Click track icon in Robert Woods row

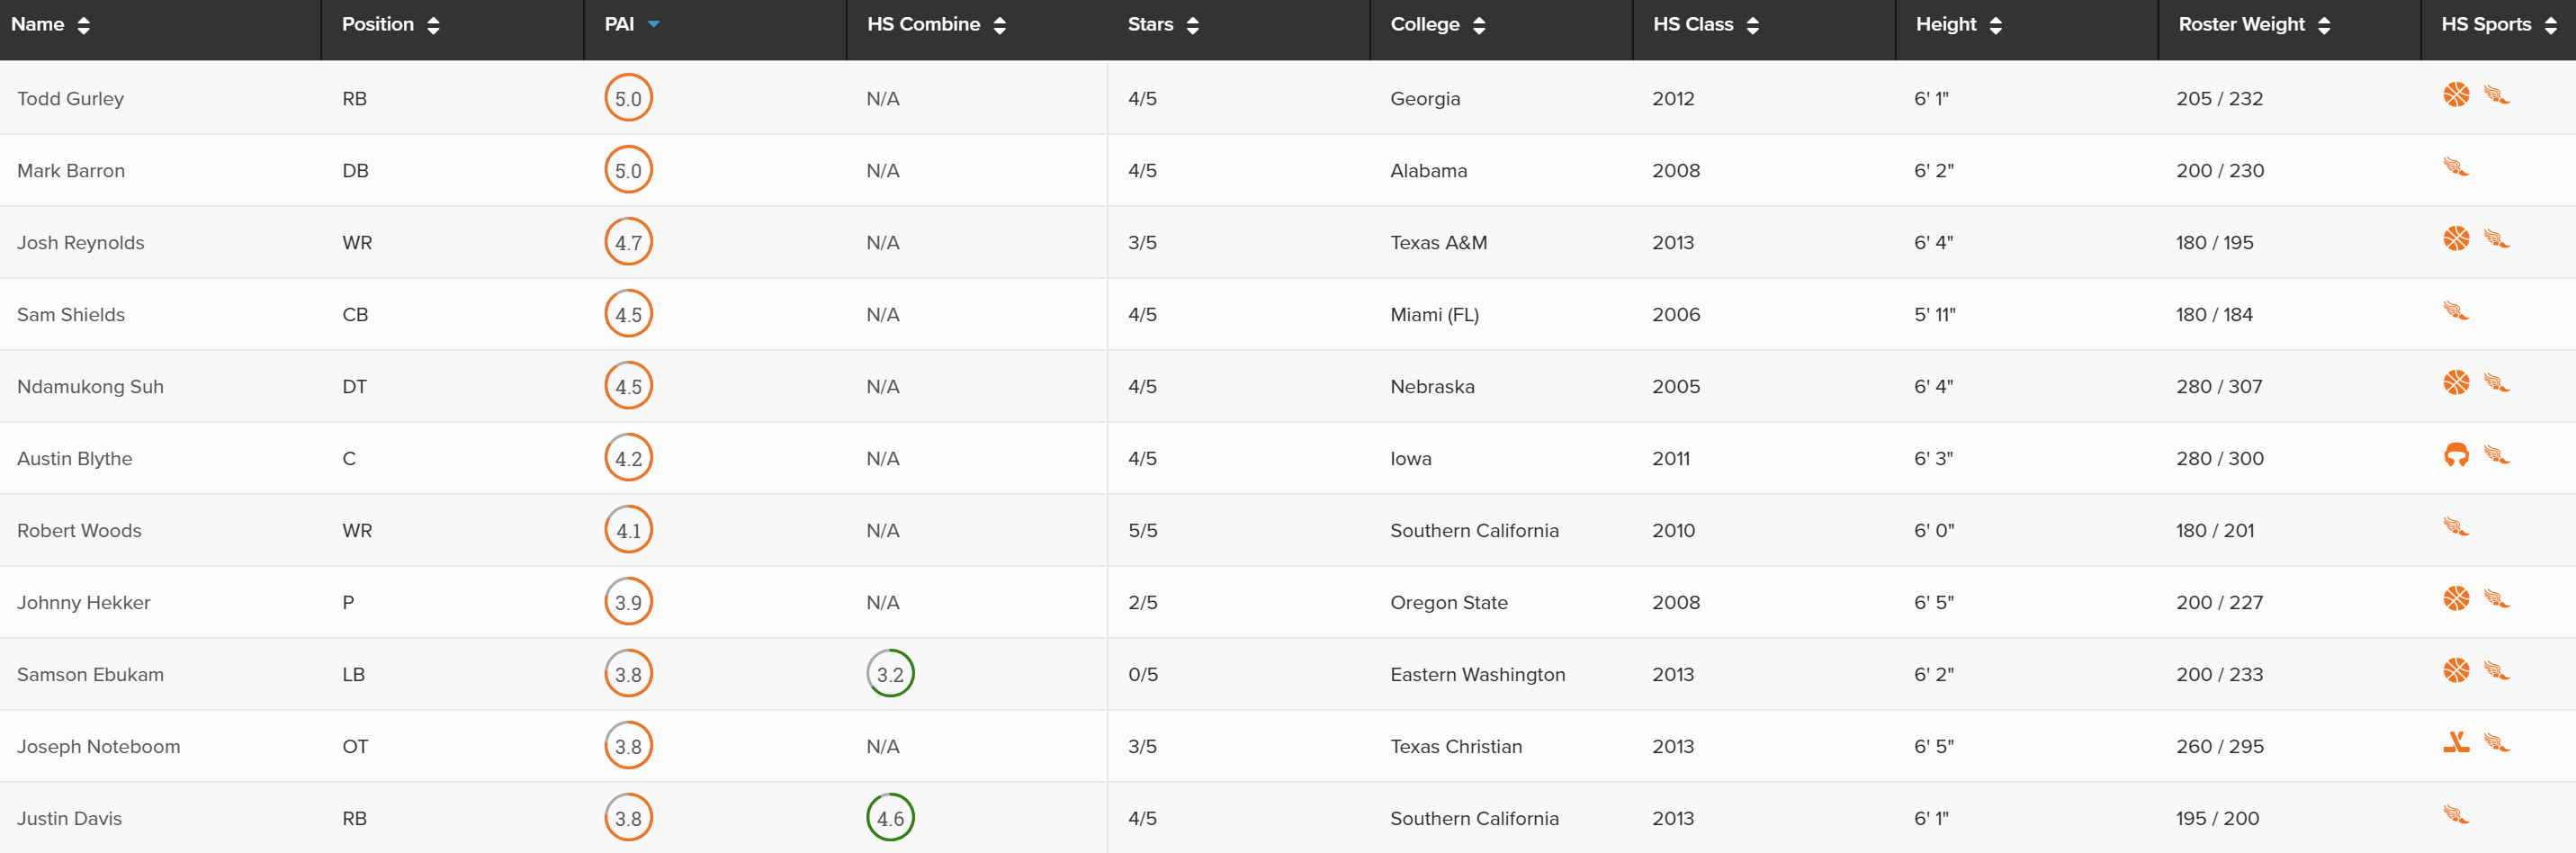pyautogui.click(x=2456, y=527)
